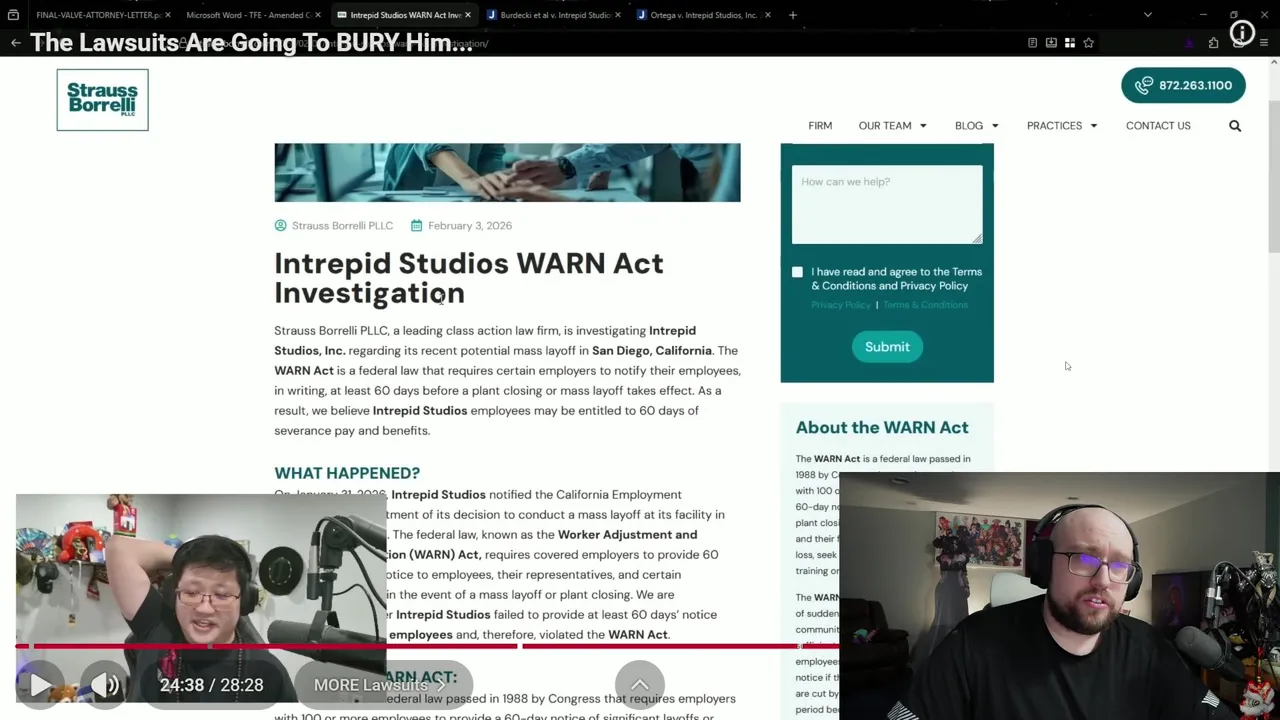
Task: Click the WHAT HAPPENED? heading
Action: point(347,473)
